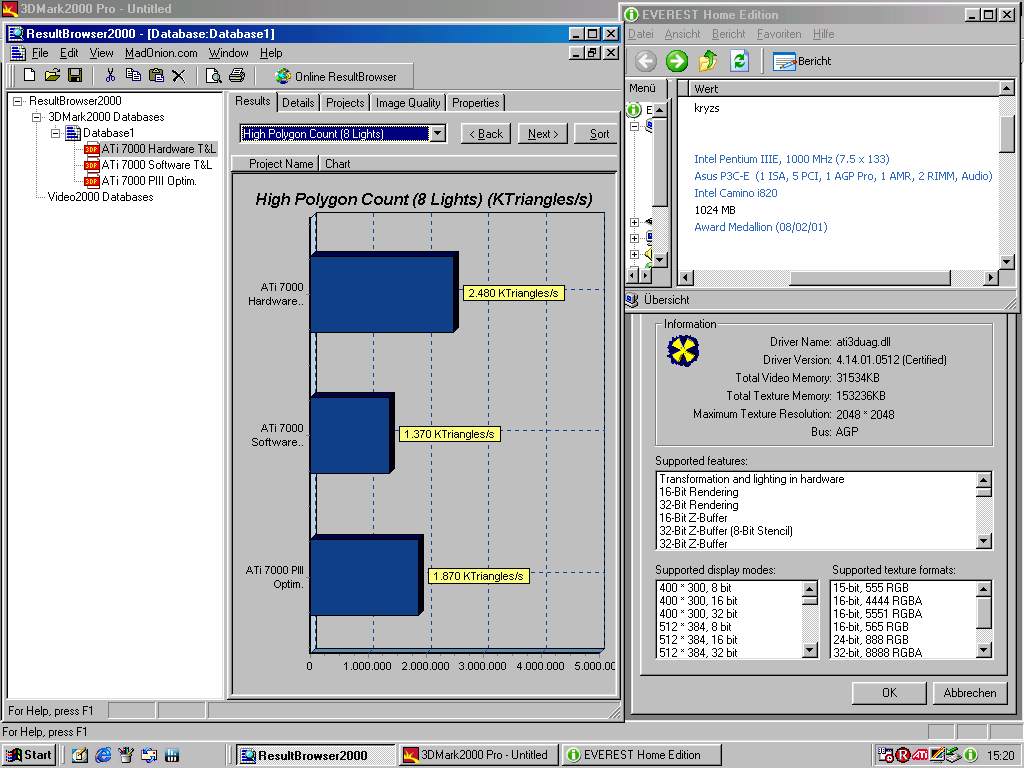Click the grey Back arrow in EVEREST toolbar

(x=645, y=61)
